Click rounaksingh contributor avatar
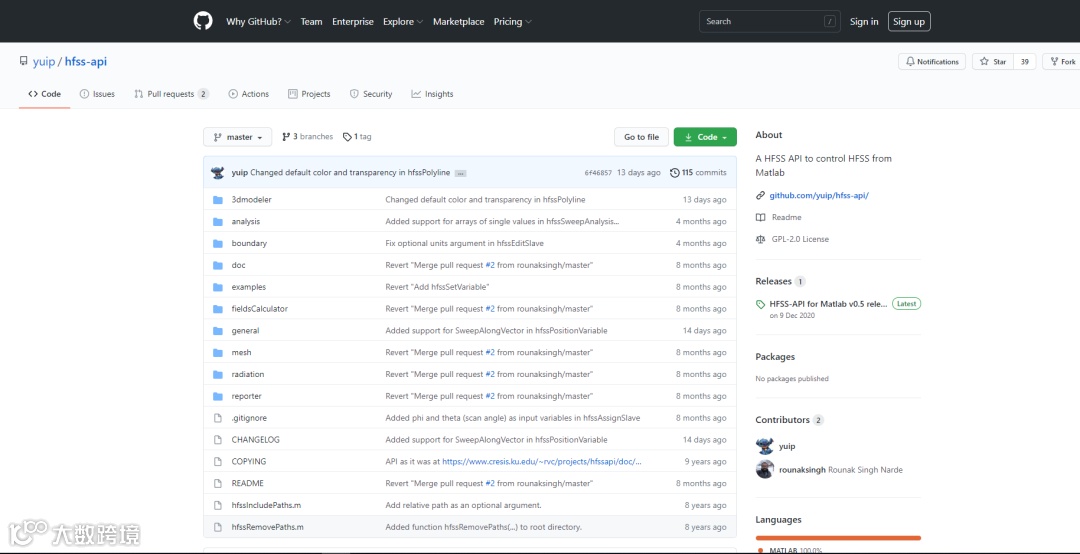The image size is (1080, 554). pos(765,470)
